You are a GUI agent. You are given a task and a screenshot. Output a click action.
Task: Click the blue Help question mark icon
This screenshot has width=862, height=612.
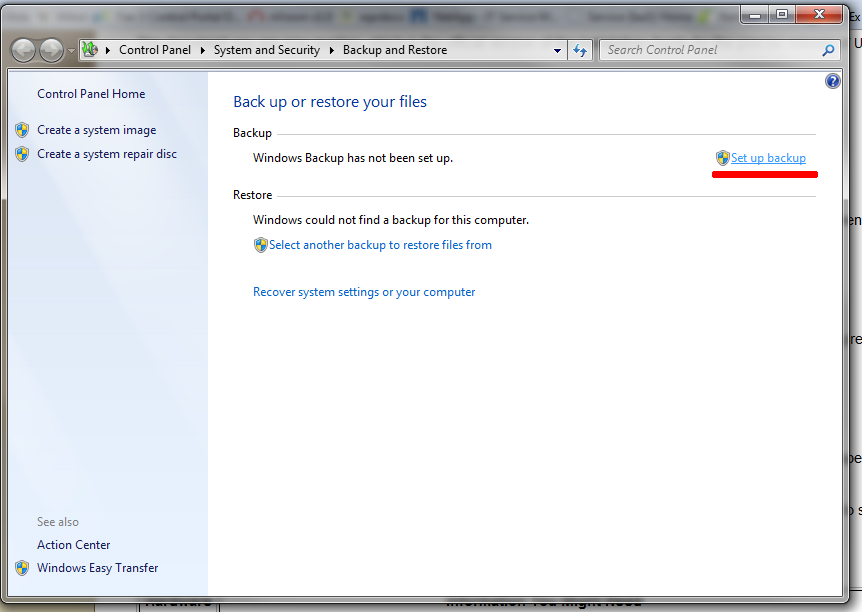(832, 81)
